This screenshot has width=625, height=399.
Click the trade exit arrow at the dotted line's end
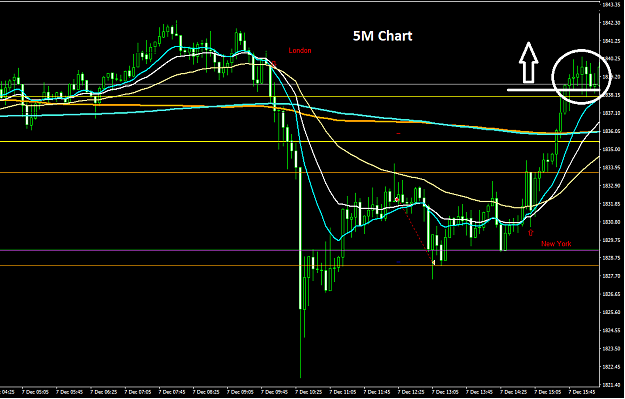(x=433, y=262)
